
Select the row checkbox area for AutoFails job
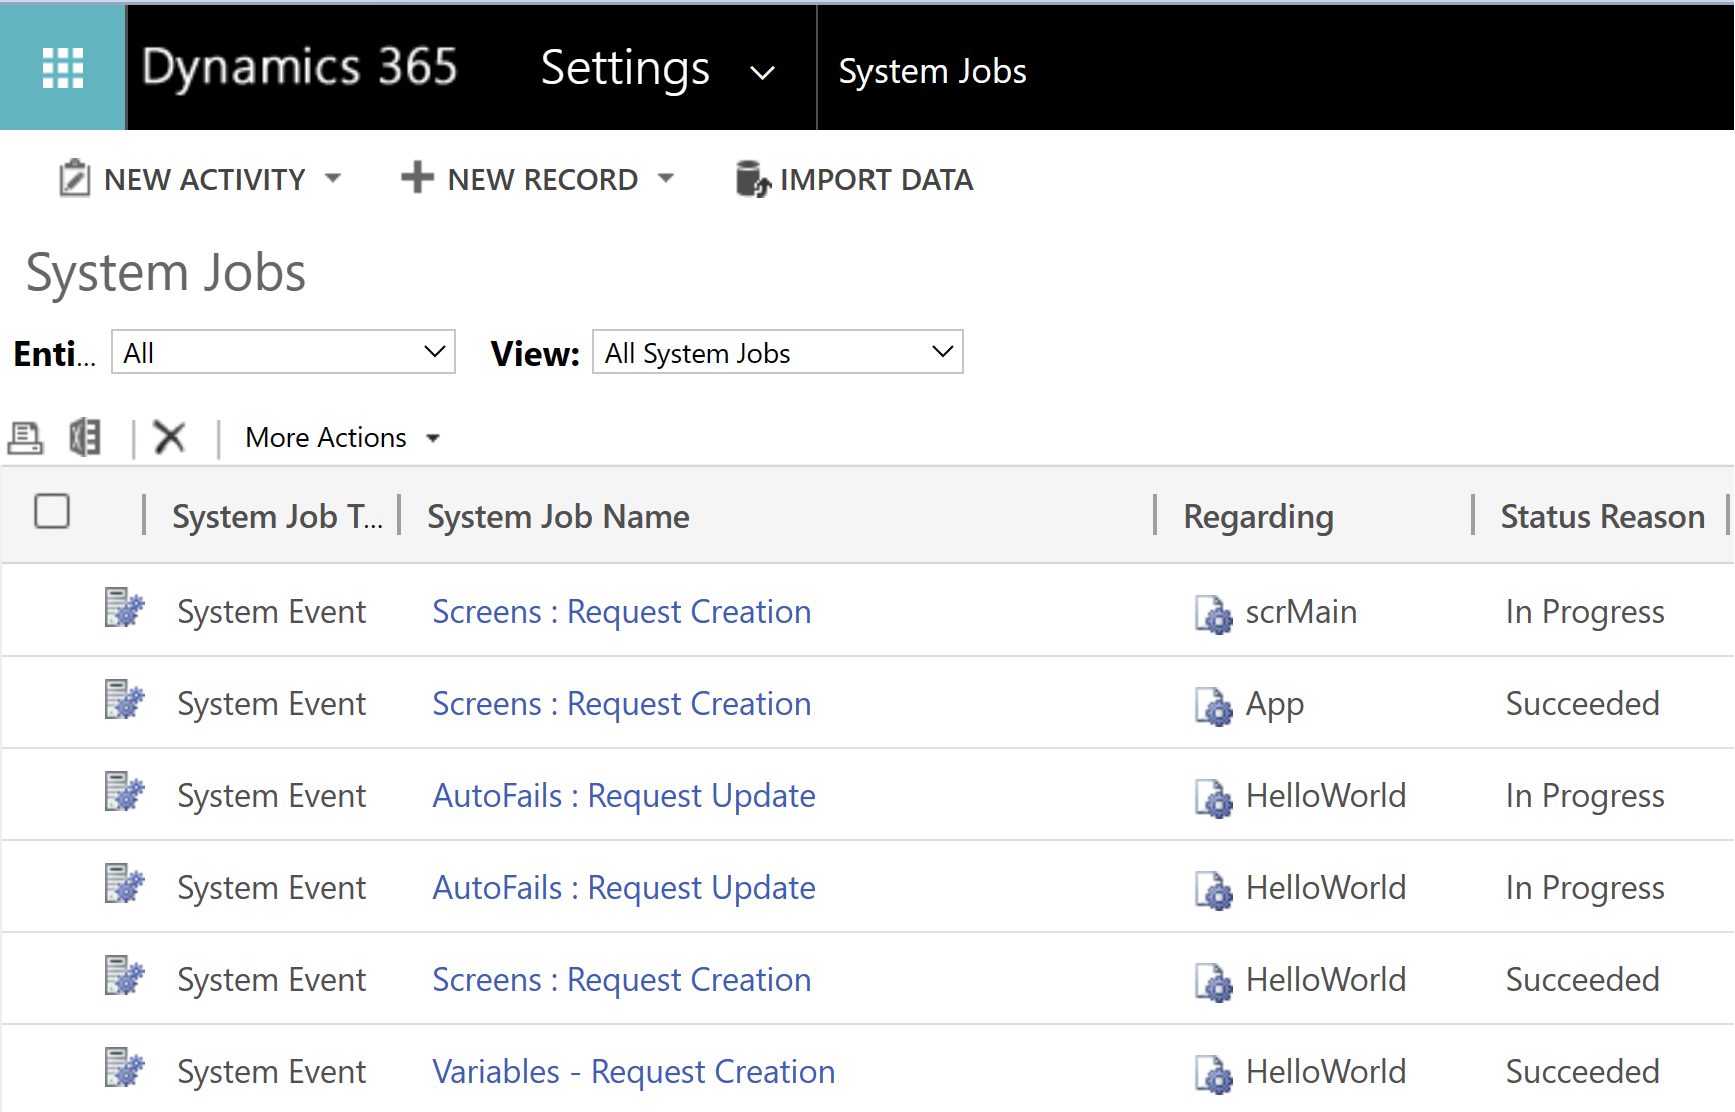click(x=52, y=794)
